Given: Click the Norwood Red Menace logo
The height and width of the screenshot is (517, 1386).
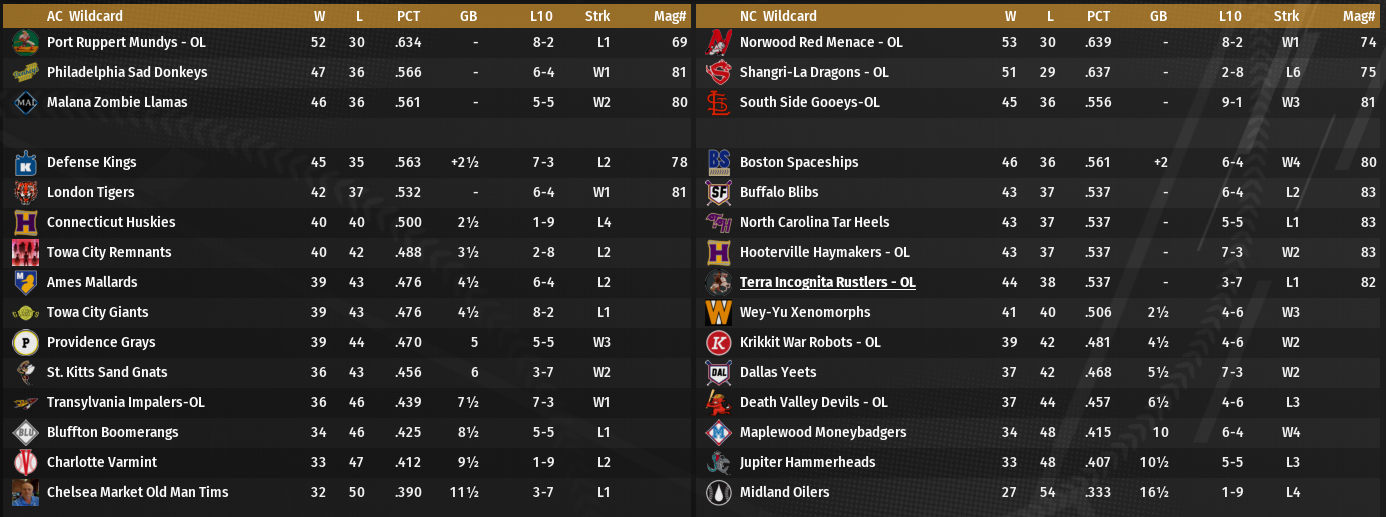Looking at the screenshot, I should coord(719,42).
